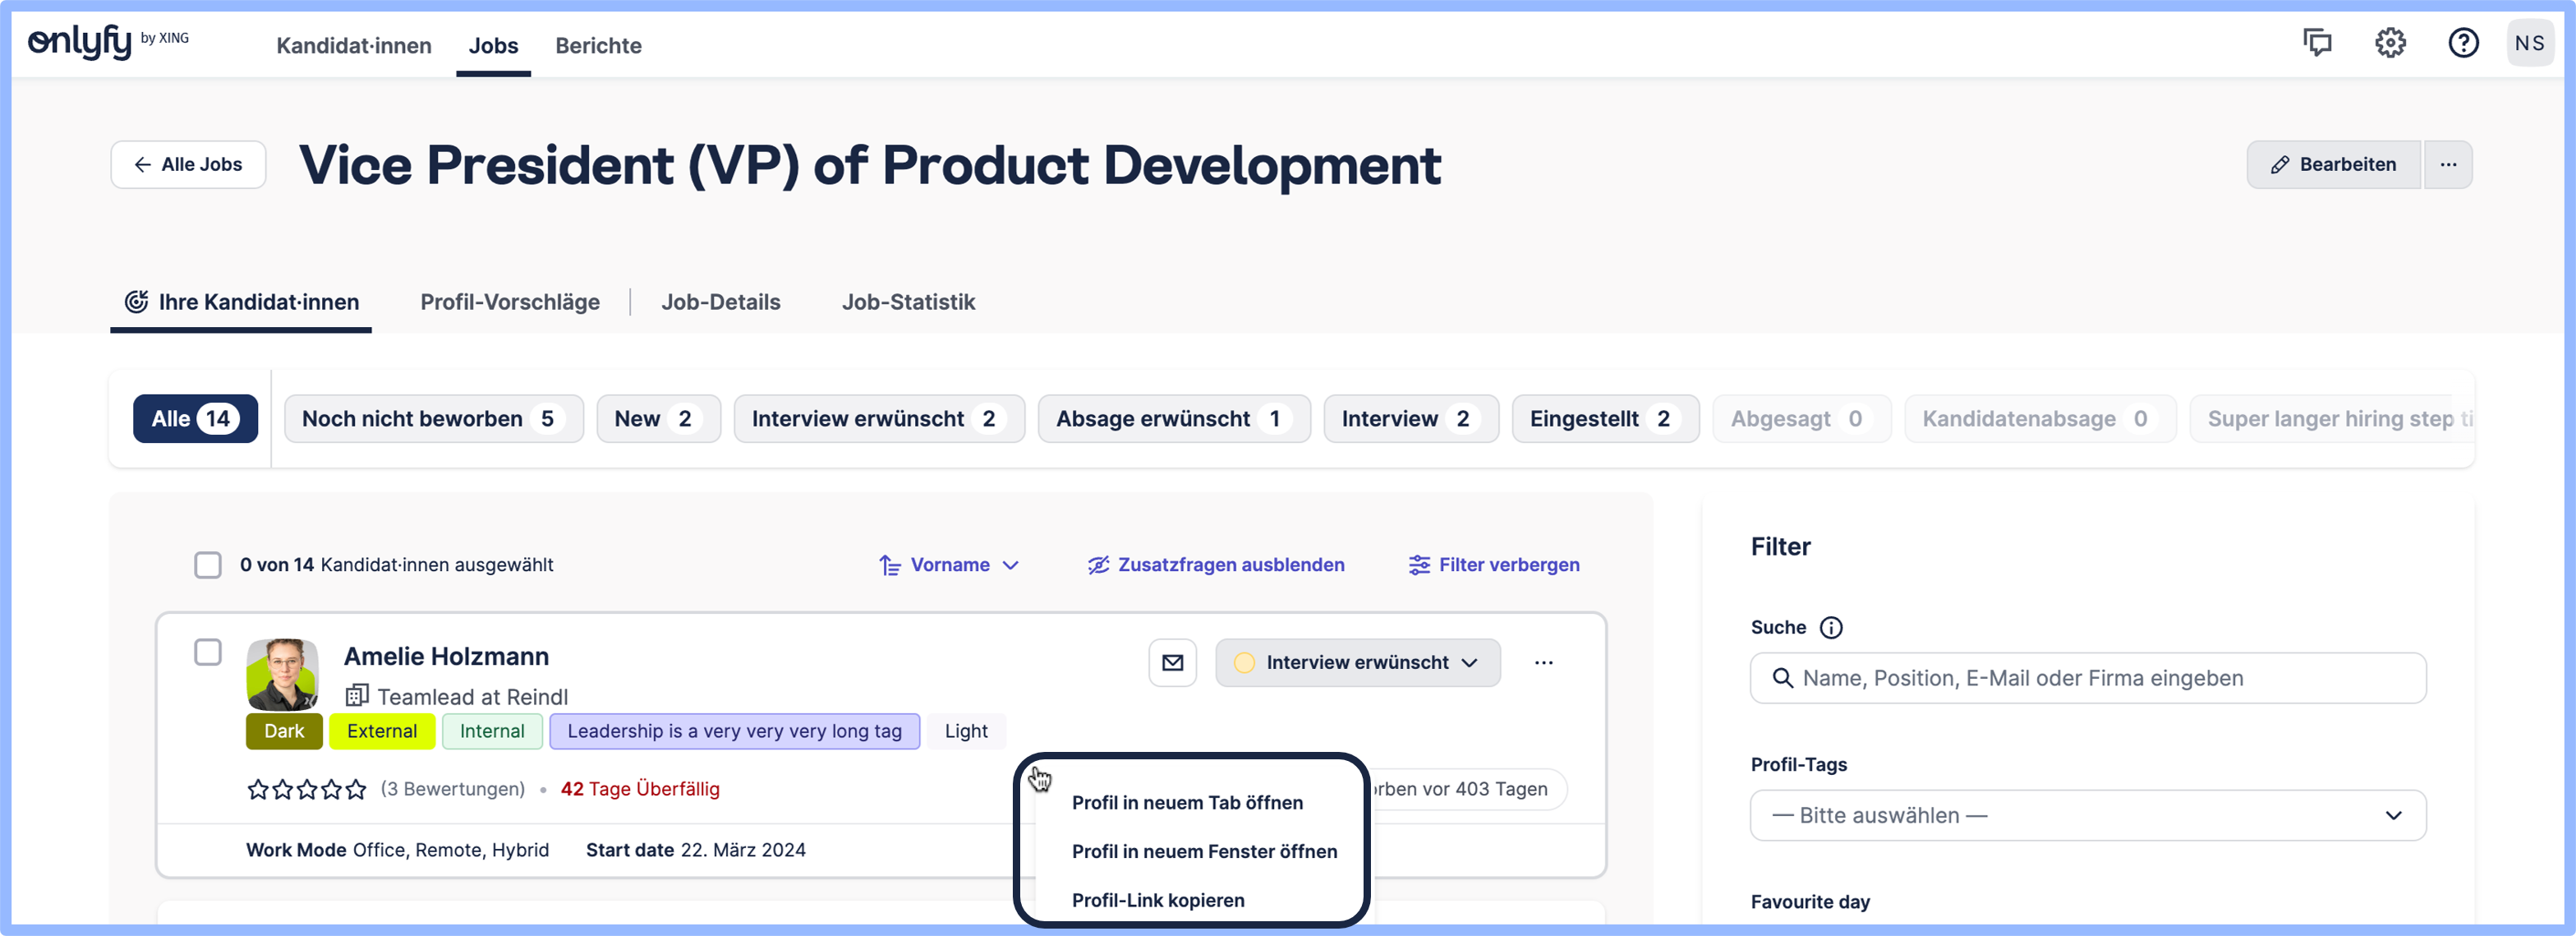Expand Vorname sort dropdown
Viewport: 2576px width, 936px height.
[949, 565]
